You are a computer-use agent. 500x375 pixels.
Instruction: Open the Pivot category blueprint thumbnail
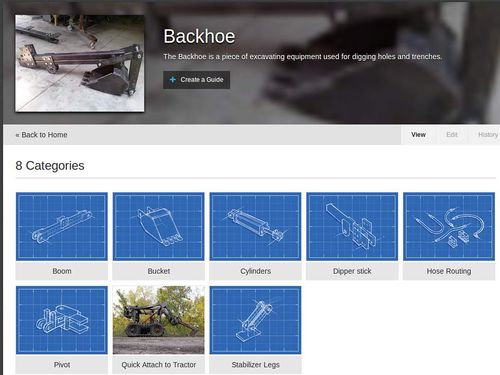coord(62,320)
